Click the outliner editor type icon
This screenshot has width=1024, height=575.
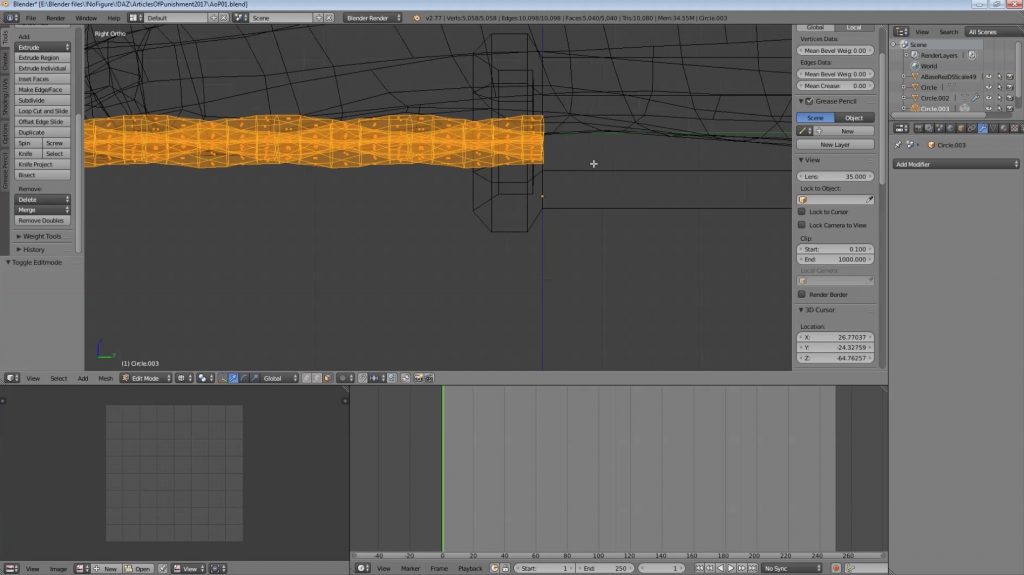coord(900,32)
